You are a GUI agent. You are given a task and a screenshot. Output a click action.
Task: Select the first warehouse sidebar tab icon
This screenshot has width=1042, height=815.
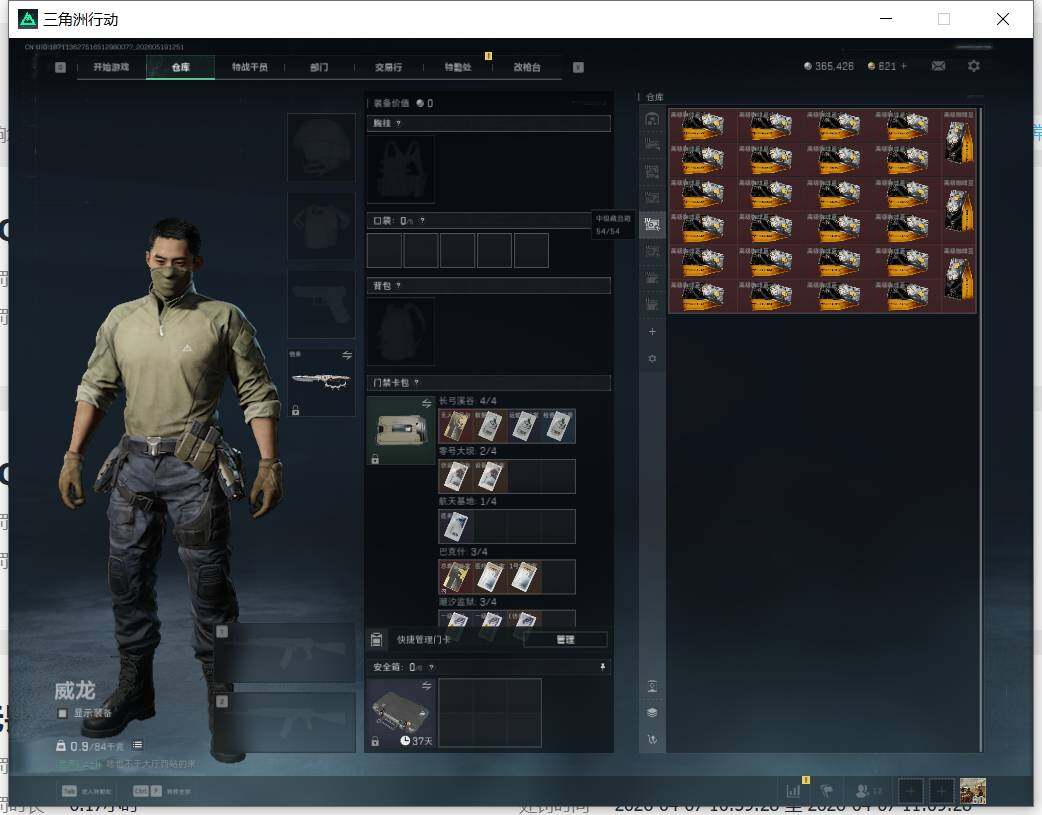click(652, 119)
